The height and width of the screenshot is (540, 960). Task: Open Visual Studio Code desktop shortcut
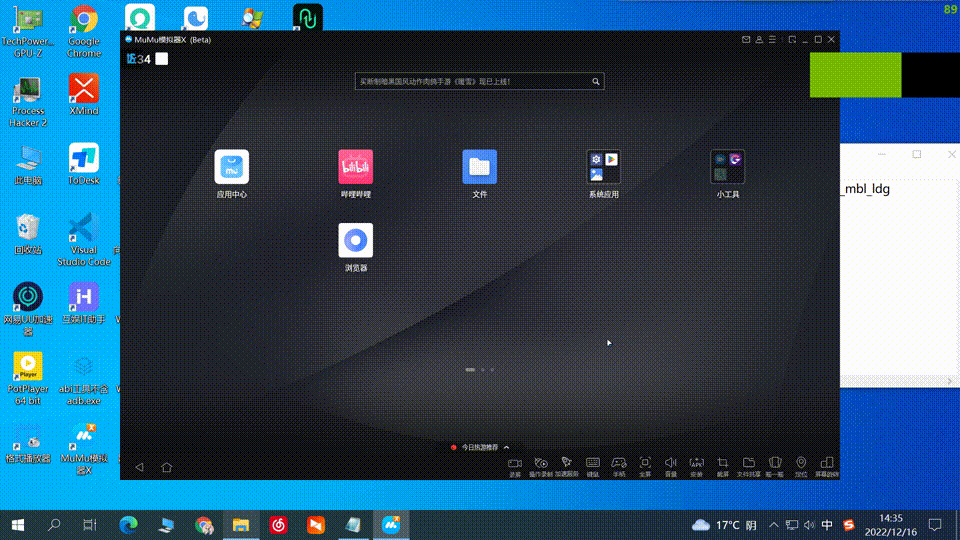pyautogui.click(x=84, y=239)
